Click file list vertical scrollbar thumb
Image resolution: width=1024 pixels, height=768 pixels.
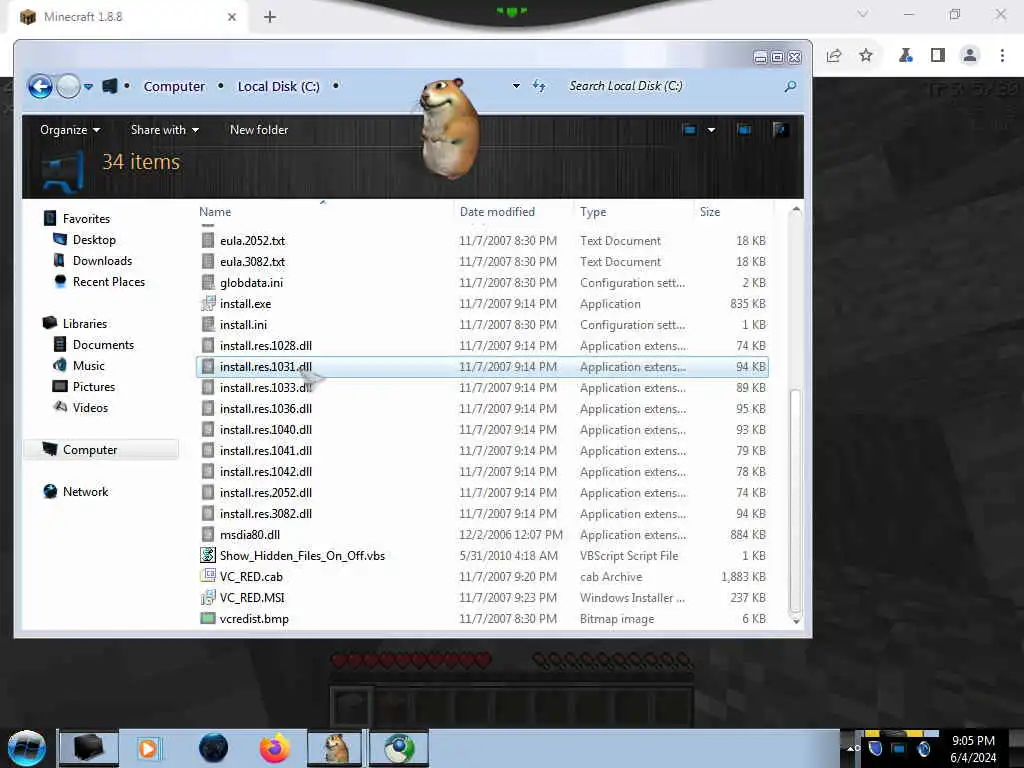795,500
